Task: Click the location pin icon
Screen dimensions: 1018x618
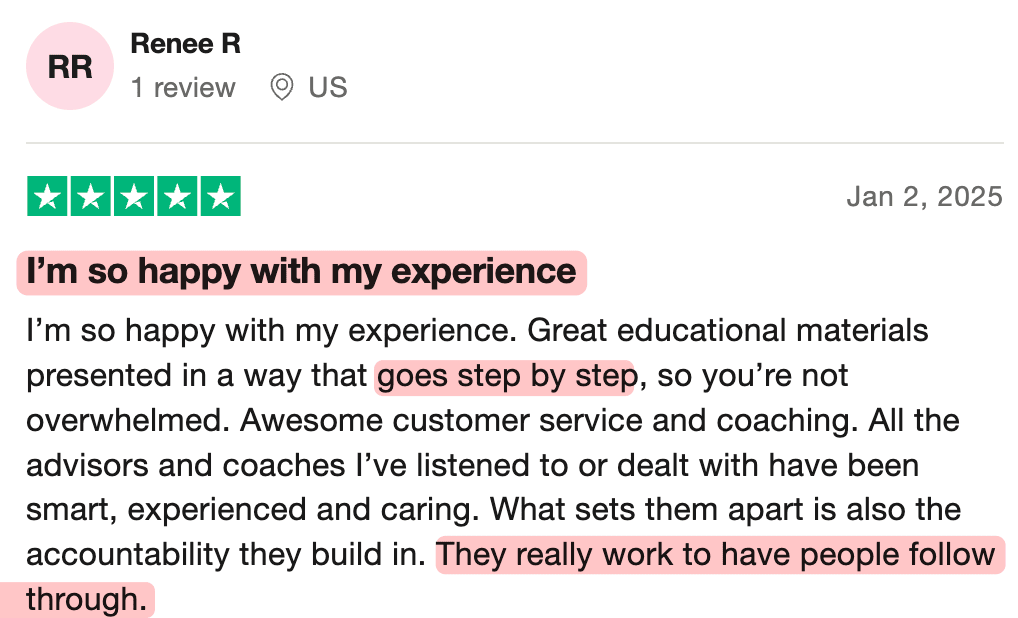Action: [x=282, y=88]
